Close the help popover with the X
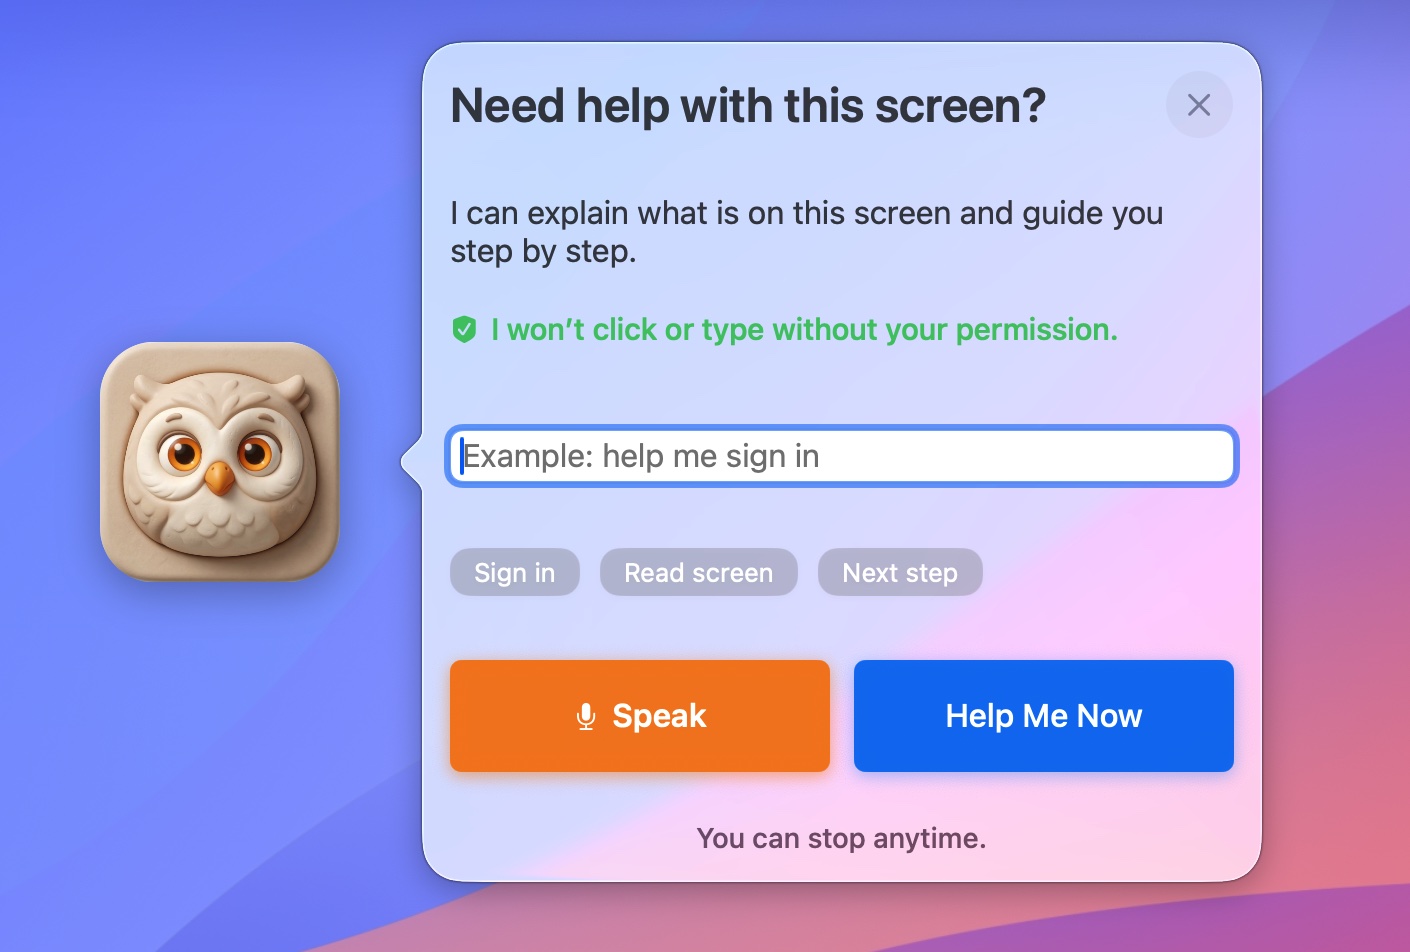 (1199, 105)
